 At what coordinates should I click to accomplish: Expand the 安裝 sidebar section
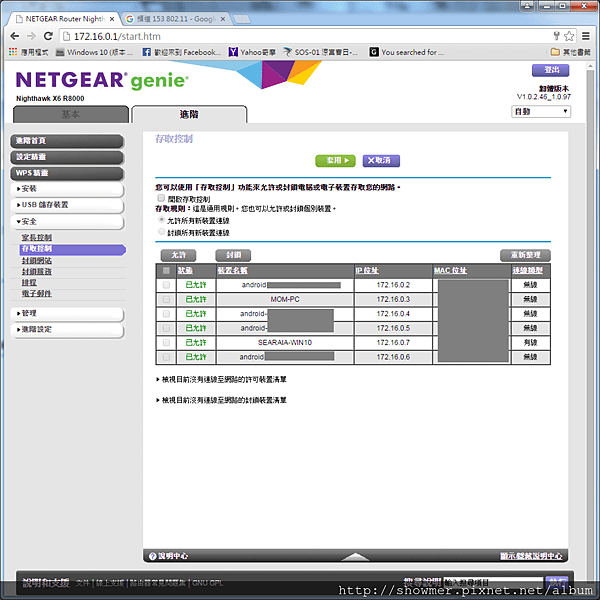point(67,189)
